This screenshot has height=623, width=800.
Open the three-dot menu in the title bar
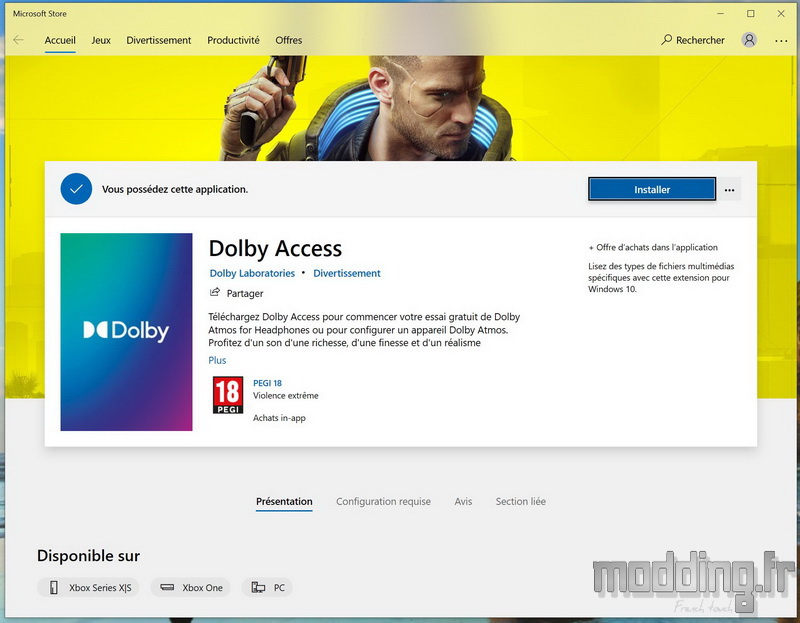click(x=781, y=40)
